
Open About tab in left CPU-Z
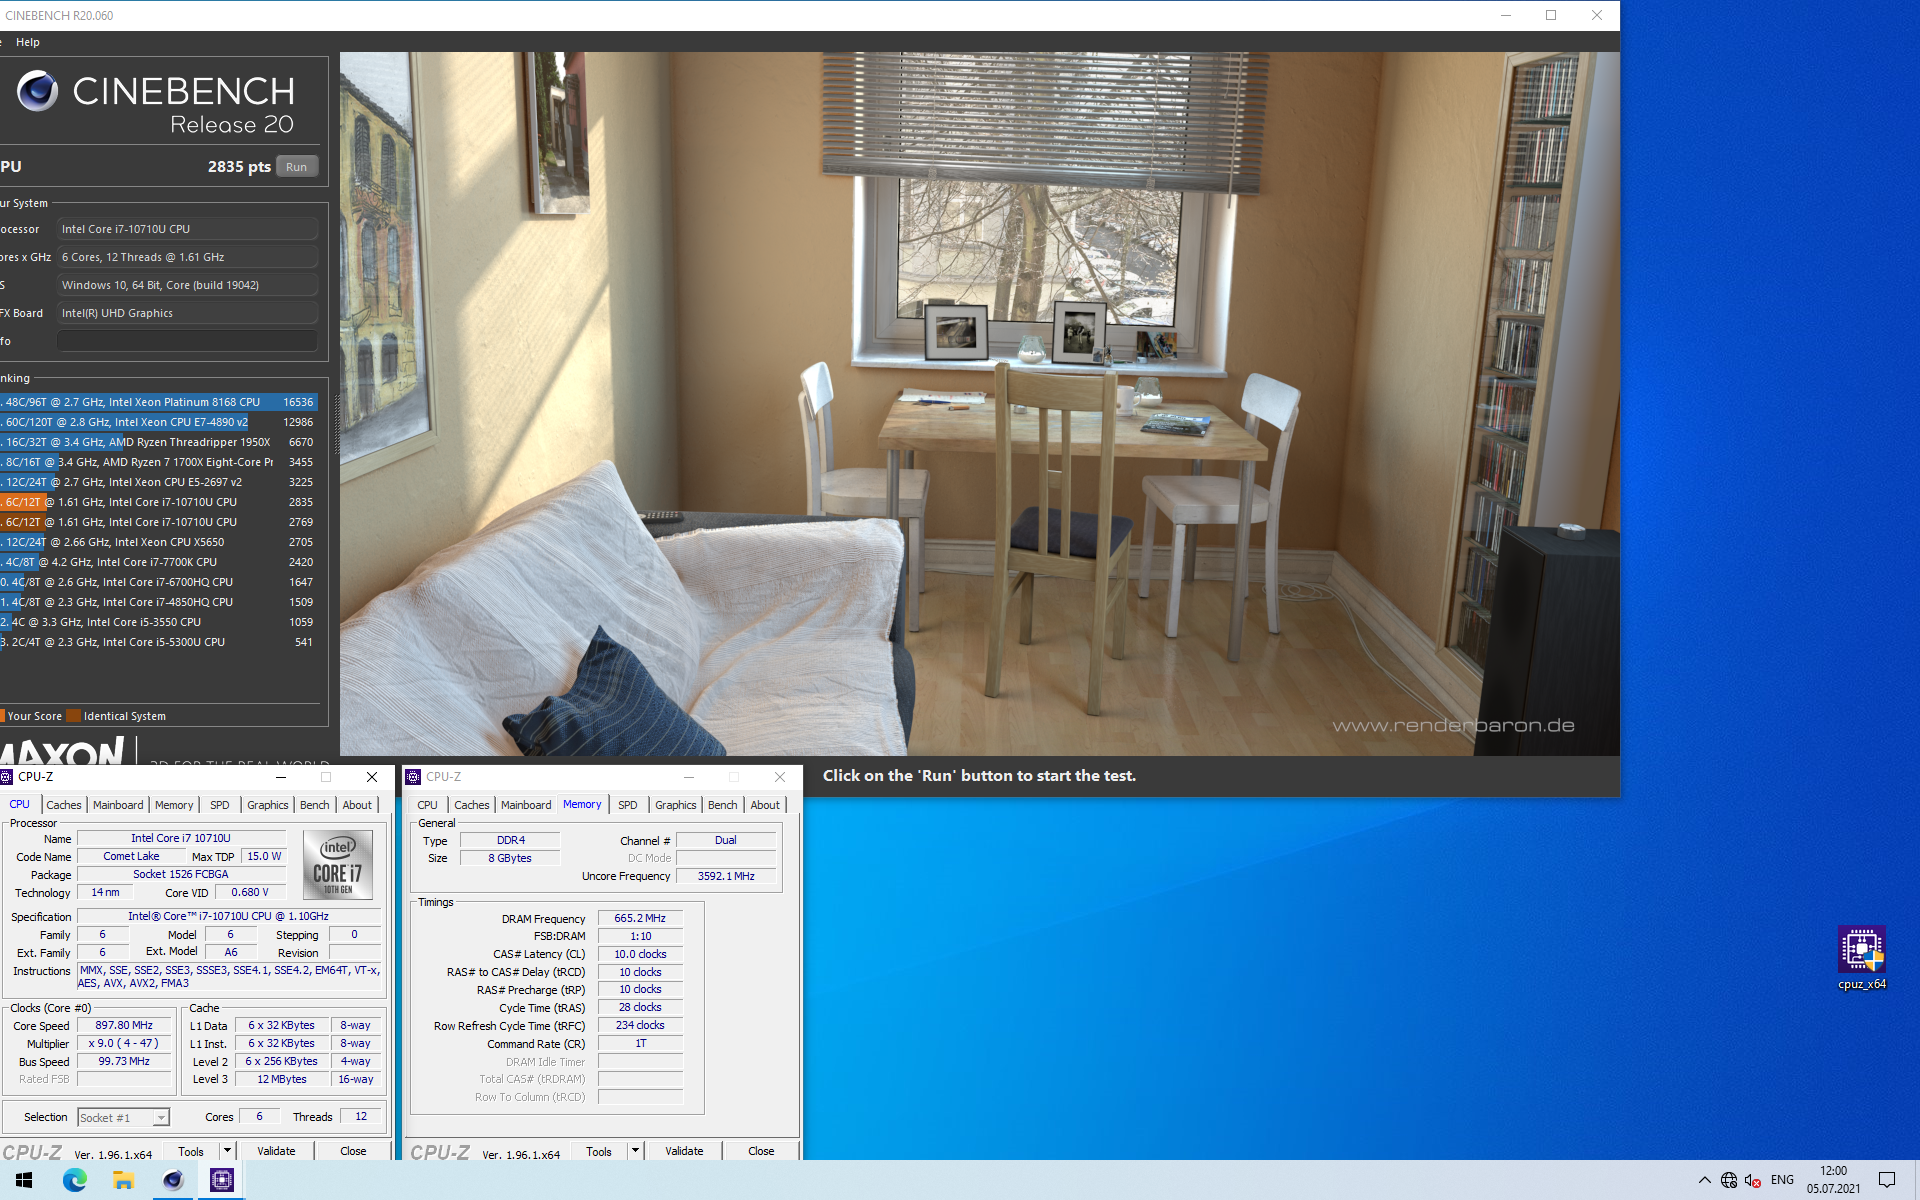point(357,805)
